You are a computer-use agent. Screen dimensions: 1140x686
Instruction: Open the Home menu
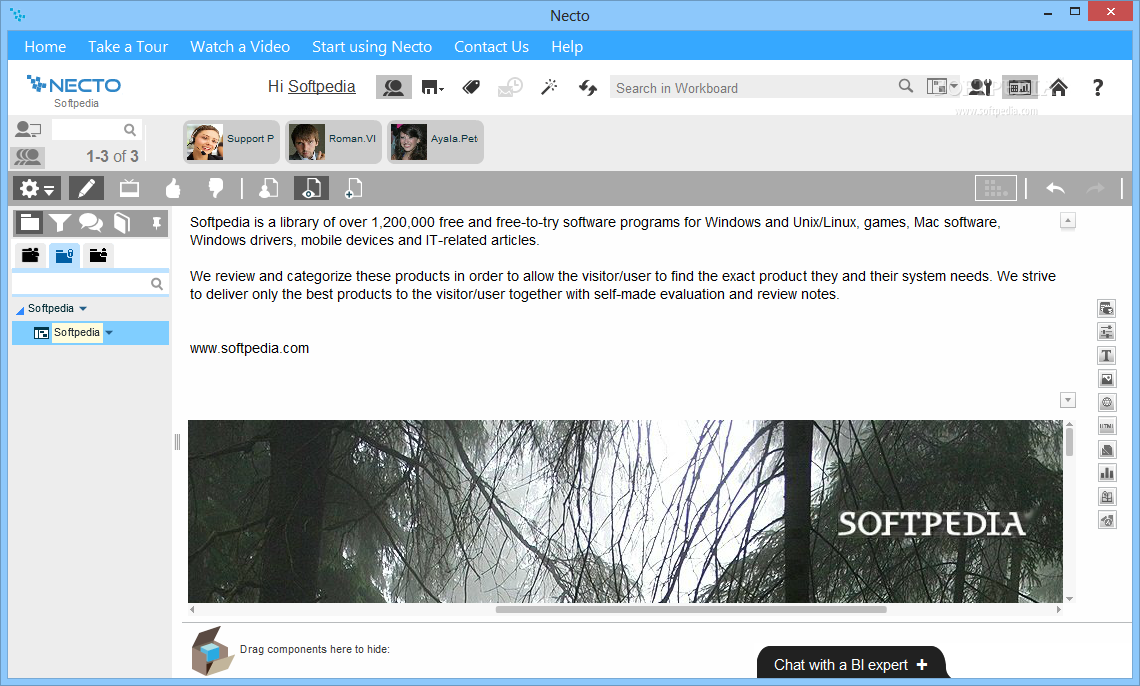pos(45,47)
